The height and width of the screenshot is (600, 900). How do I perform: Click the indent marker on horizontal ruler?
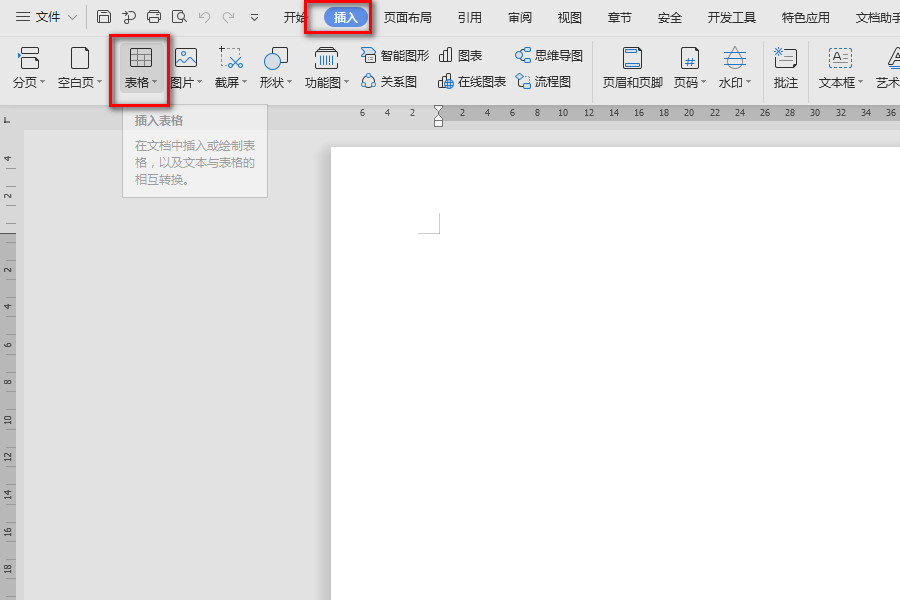439,115
